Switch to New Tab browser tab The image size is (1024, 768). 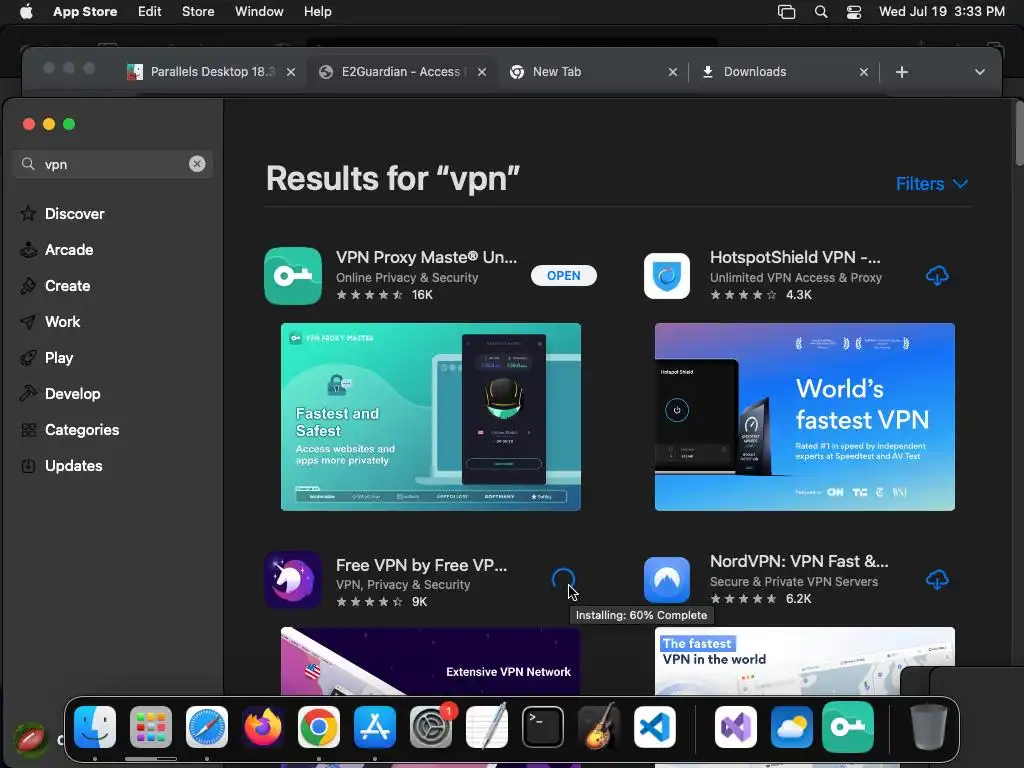[x=594, y=72]
